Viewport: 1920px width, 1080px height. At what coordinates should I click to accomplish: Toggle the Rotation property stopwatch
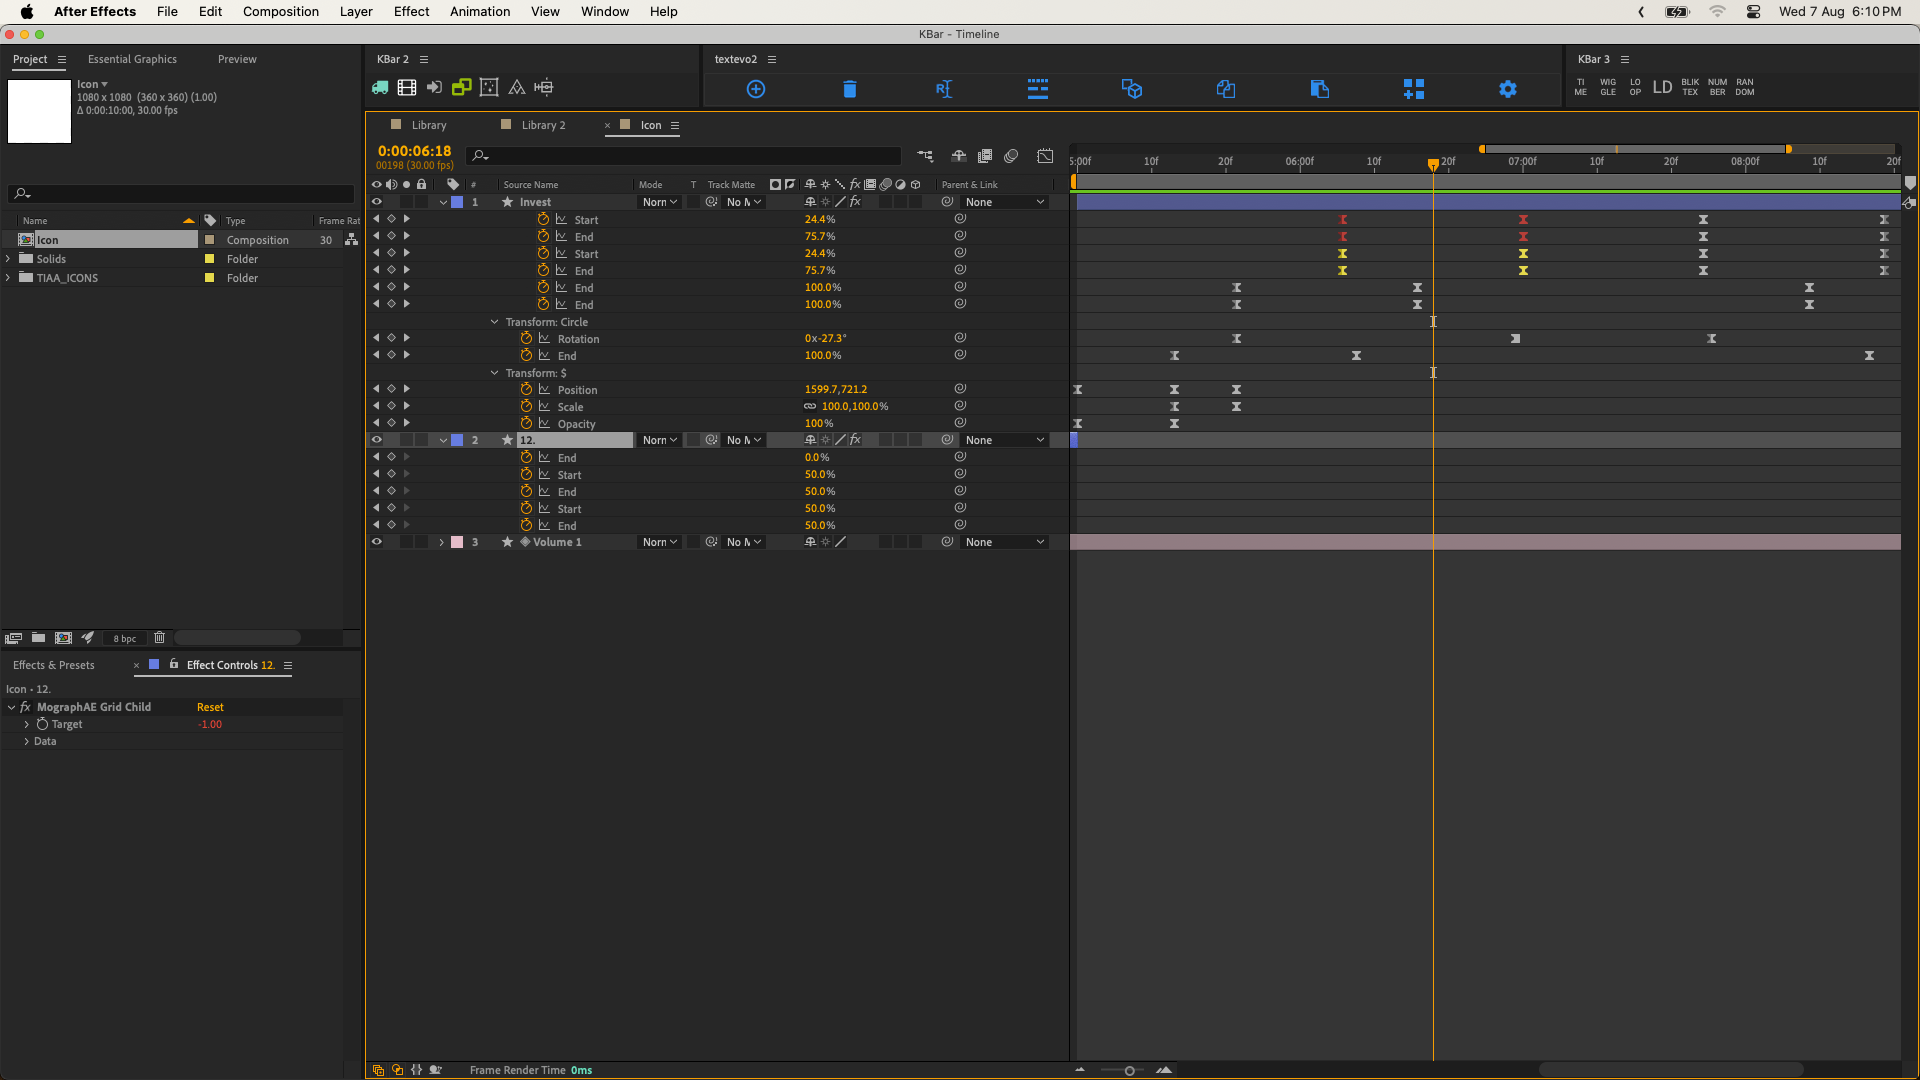526,339
